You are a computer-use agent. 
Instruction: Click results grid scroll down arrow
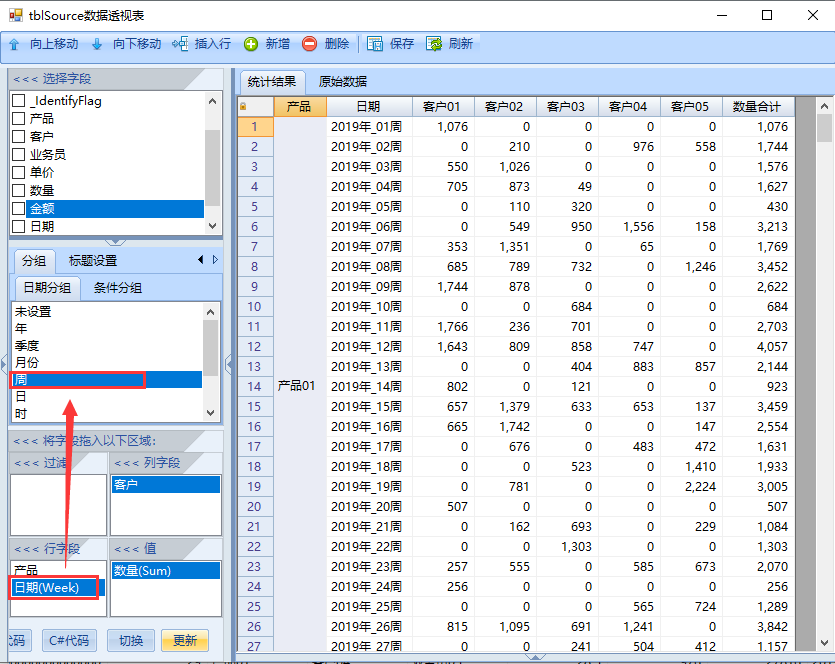click(824, 643)
